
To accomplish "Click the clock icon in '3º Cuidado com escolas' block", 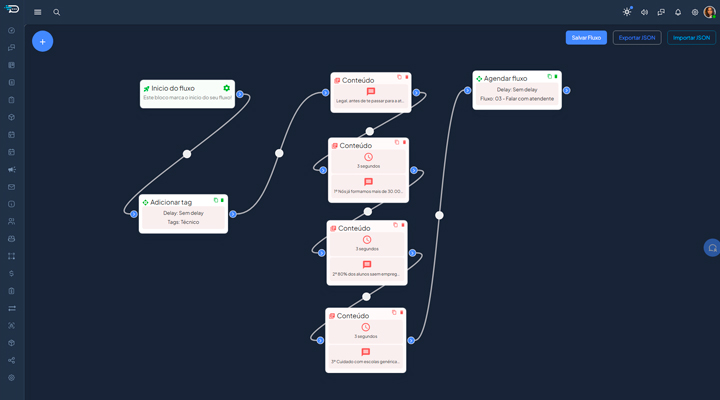I will [x=366, y=327].
